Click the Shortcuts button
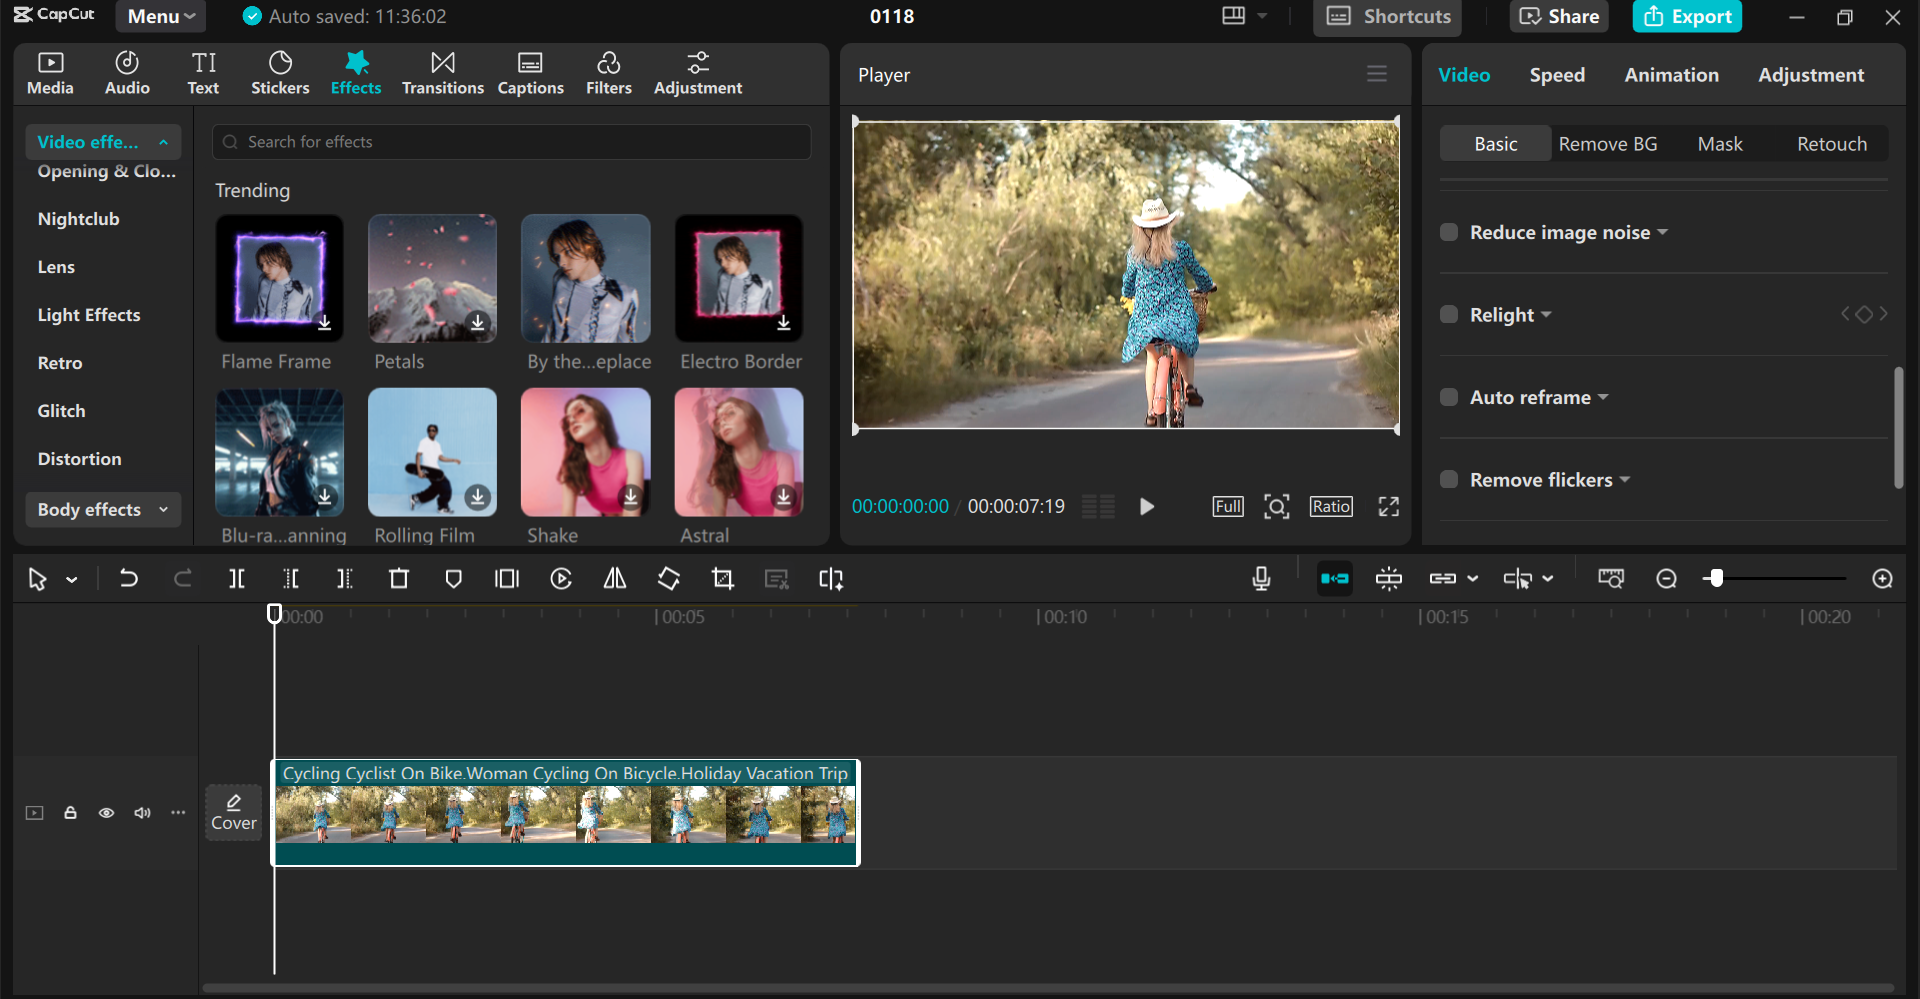Screen dimensions: 1920x999 click(x=1387, y=16)
